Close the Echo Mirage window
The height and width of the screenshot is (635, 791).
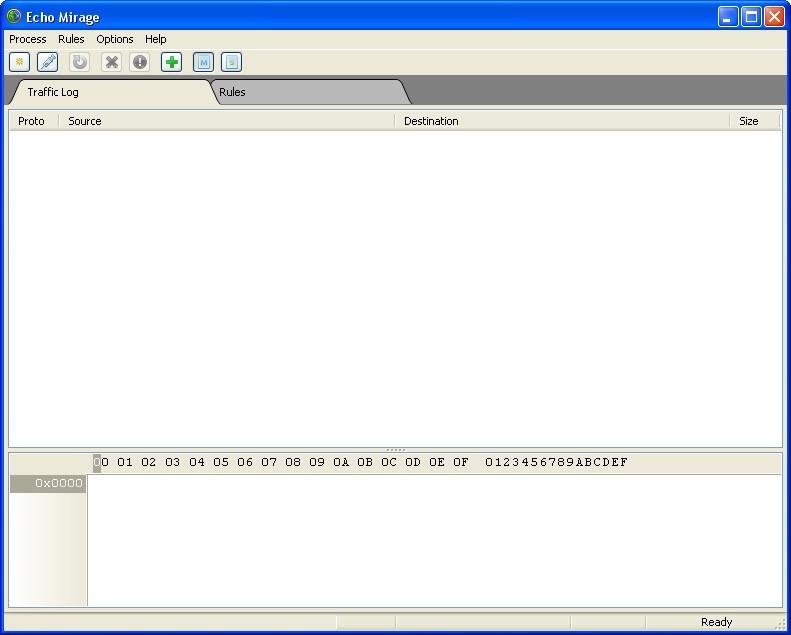point(774,17)
